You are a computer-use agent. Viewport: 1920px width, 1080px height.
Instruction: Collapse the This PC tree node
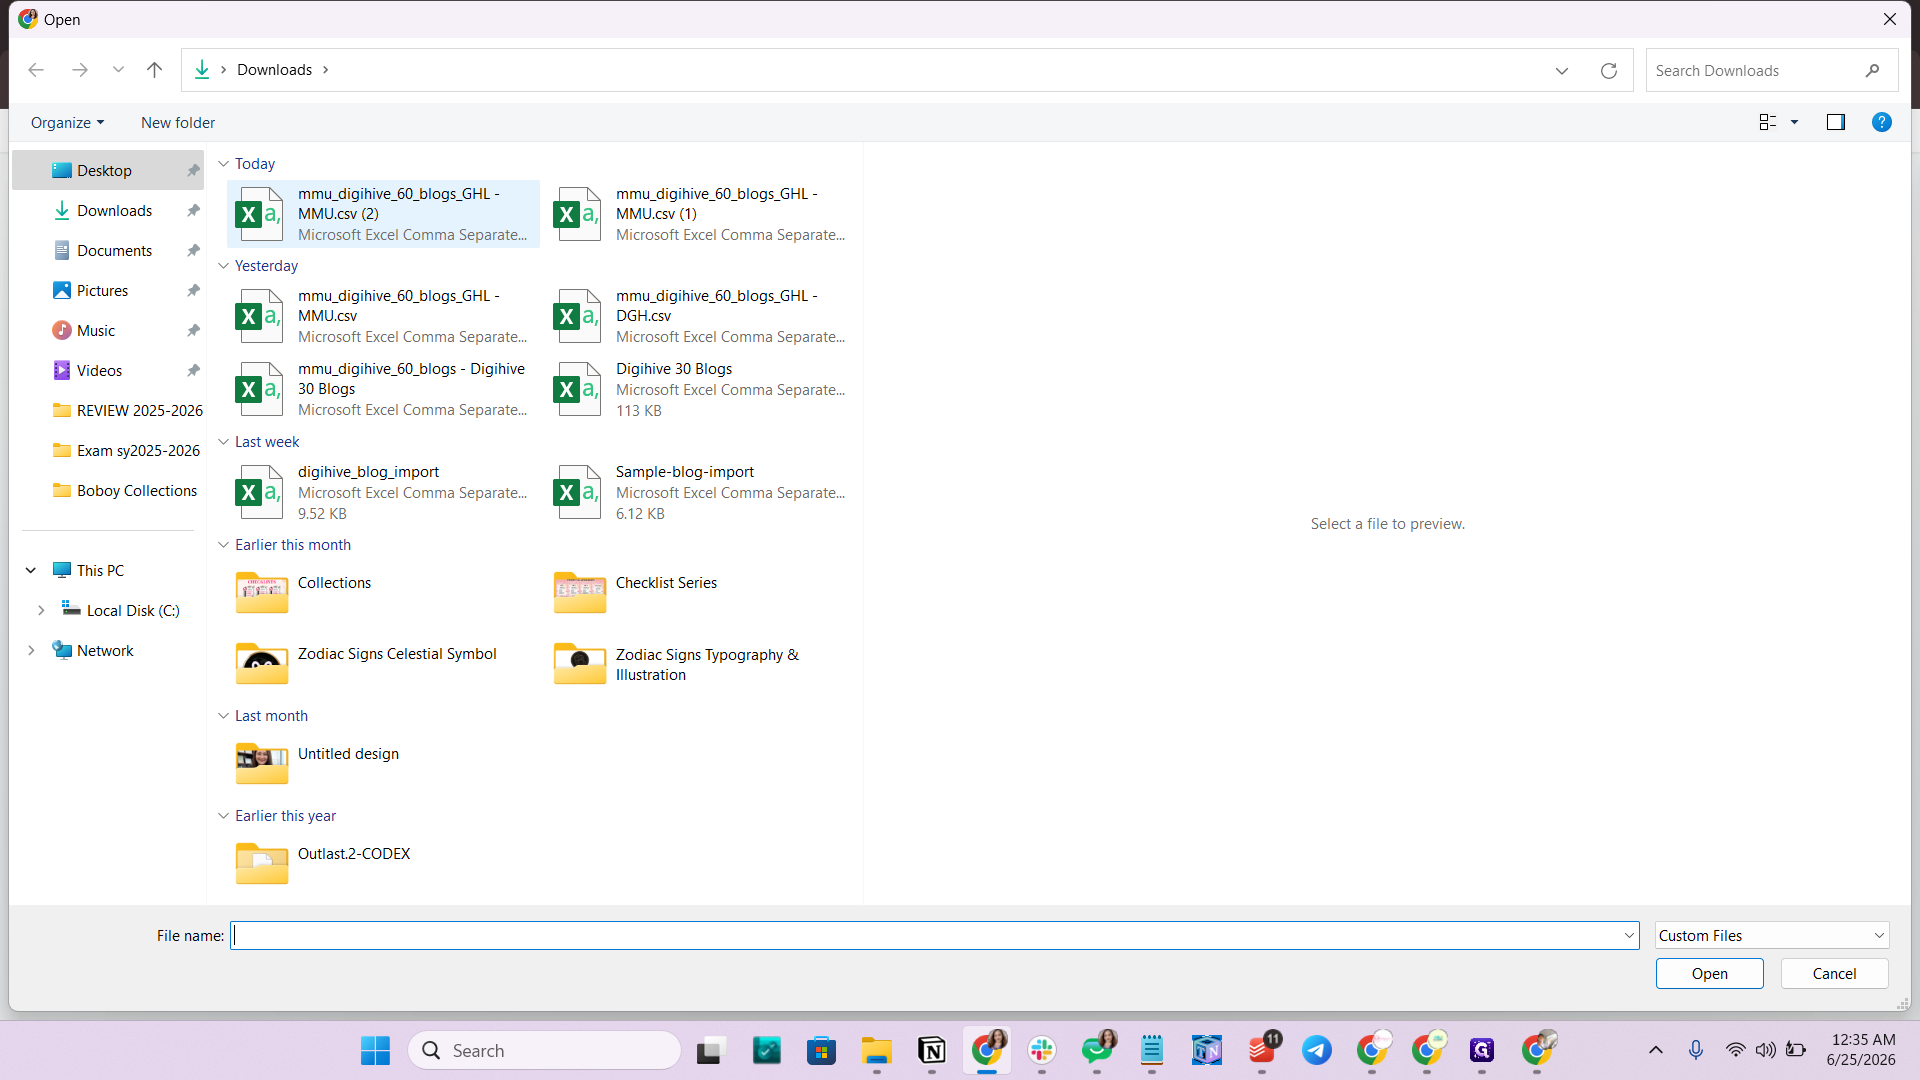pyautogui.click(x=31, y=570)
